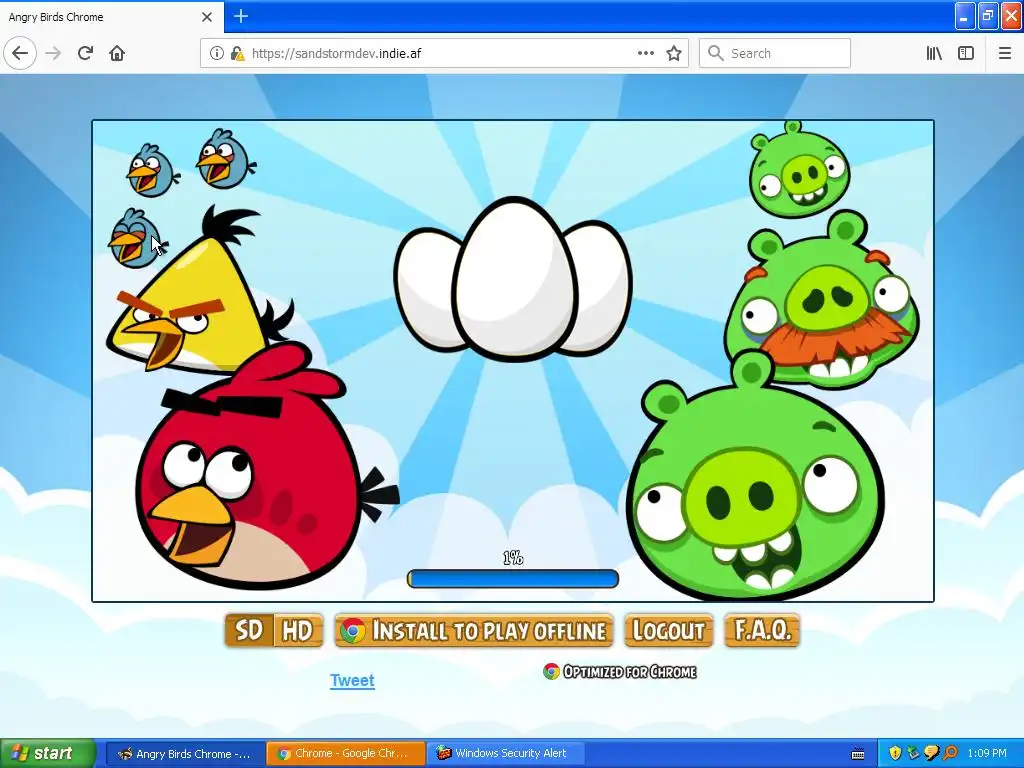The height and width of the screenshot is (768, 1024).
Task: Click the Optimized for Chrome badge
Action: 620,671
